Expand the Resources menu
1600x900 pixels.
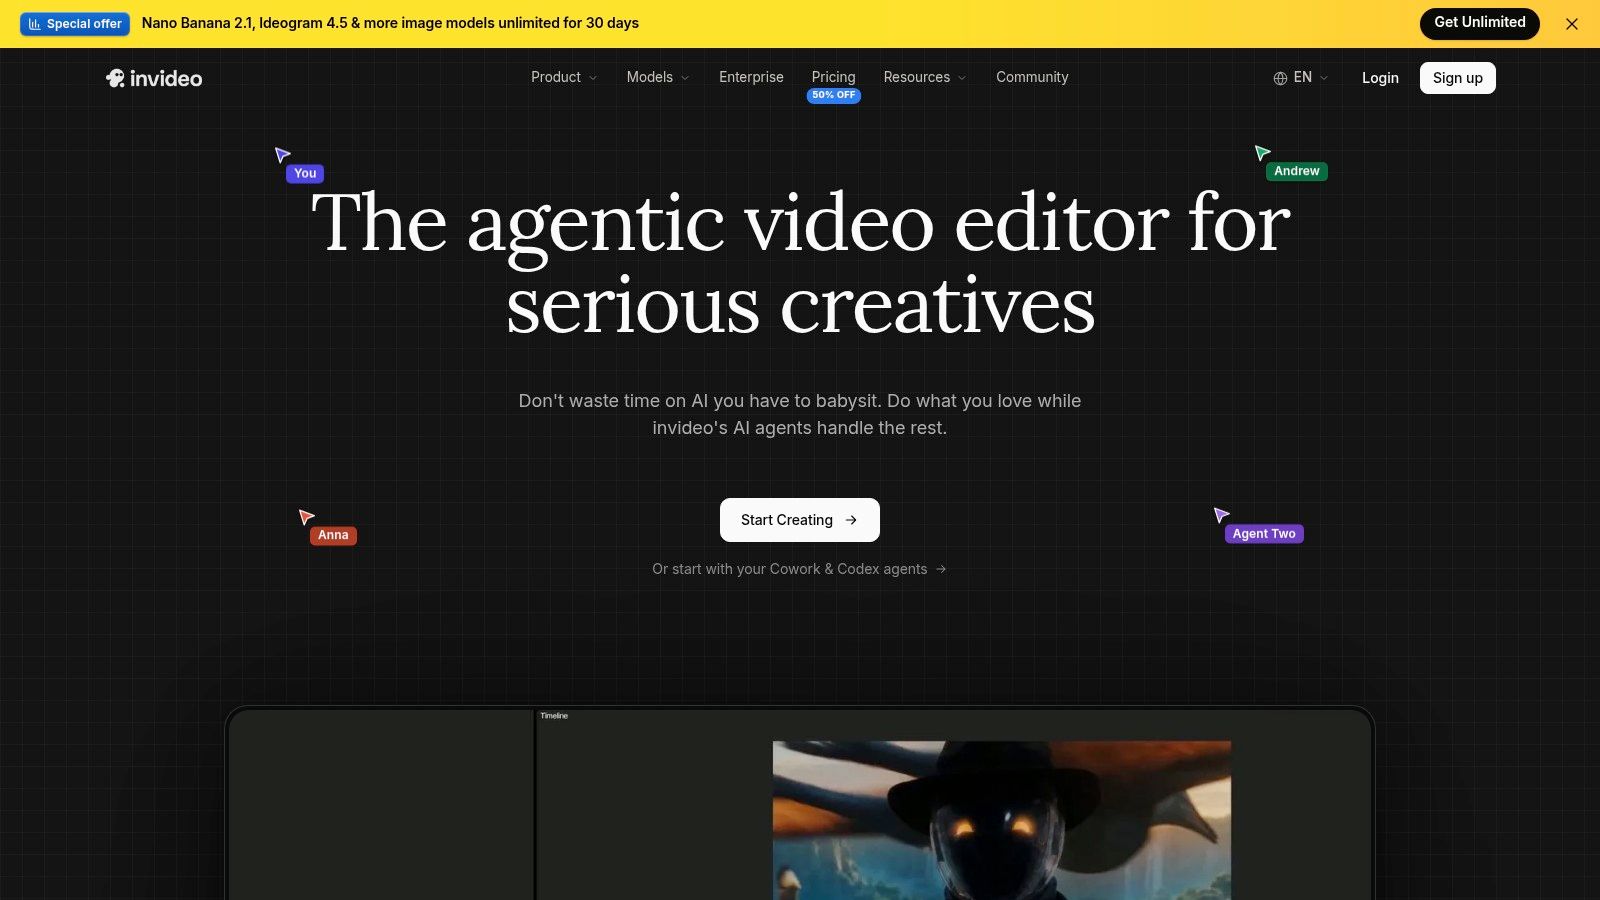925,77
